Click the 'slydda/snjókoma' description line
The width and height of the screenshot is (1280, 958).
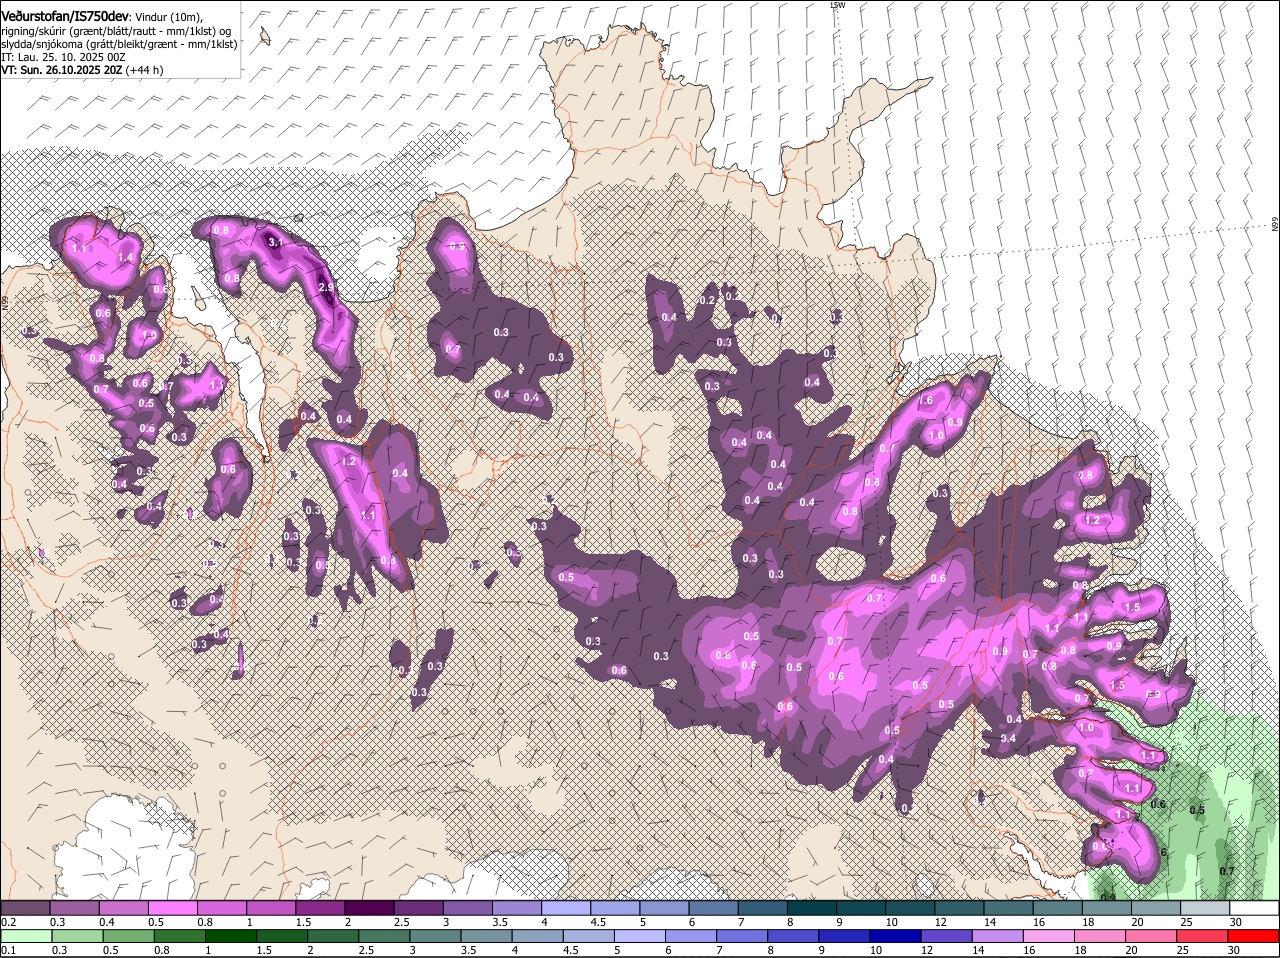click(x=119, y=44)
